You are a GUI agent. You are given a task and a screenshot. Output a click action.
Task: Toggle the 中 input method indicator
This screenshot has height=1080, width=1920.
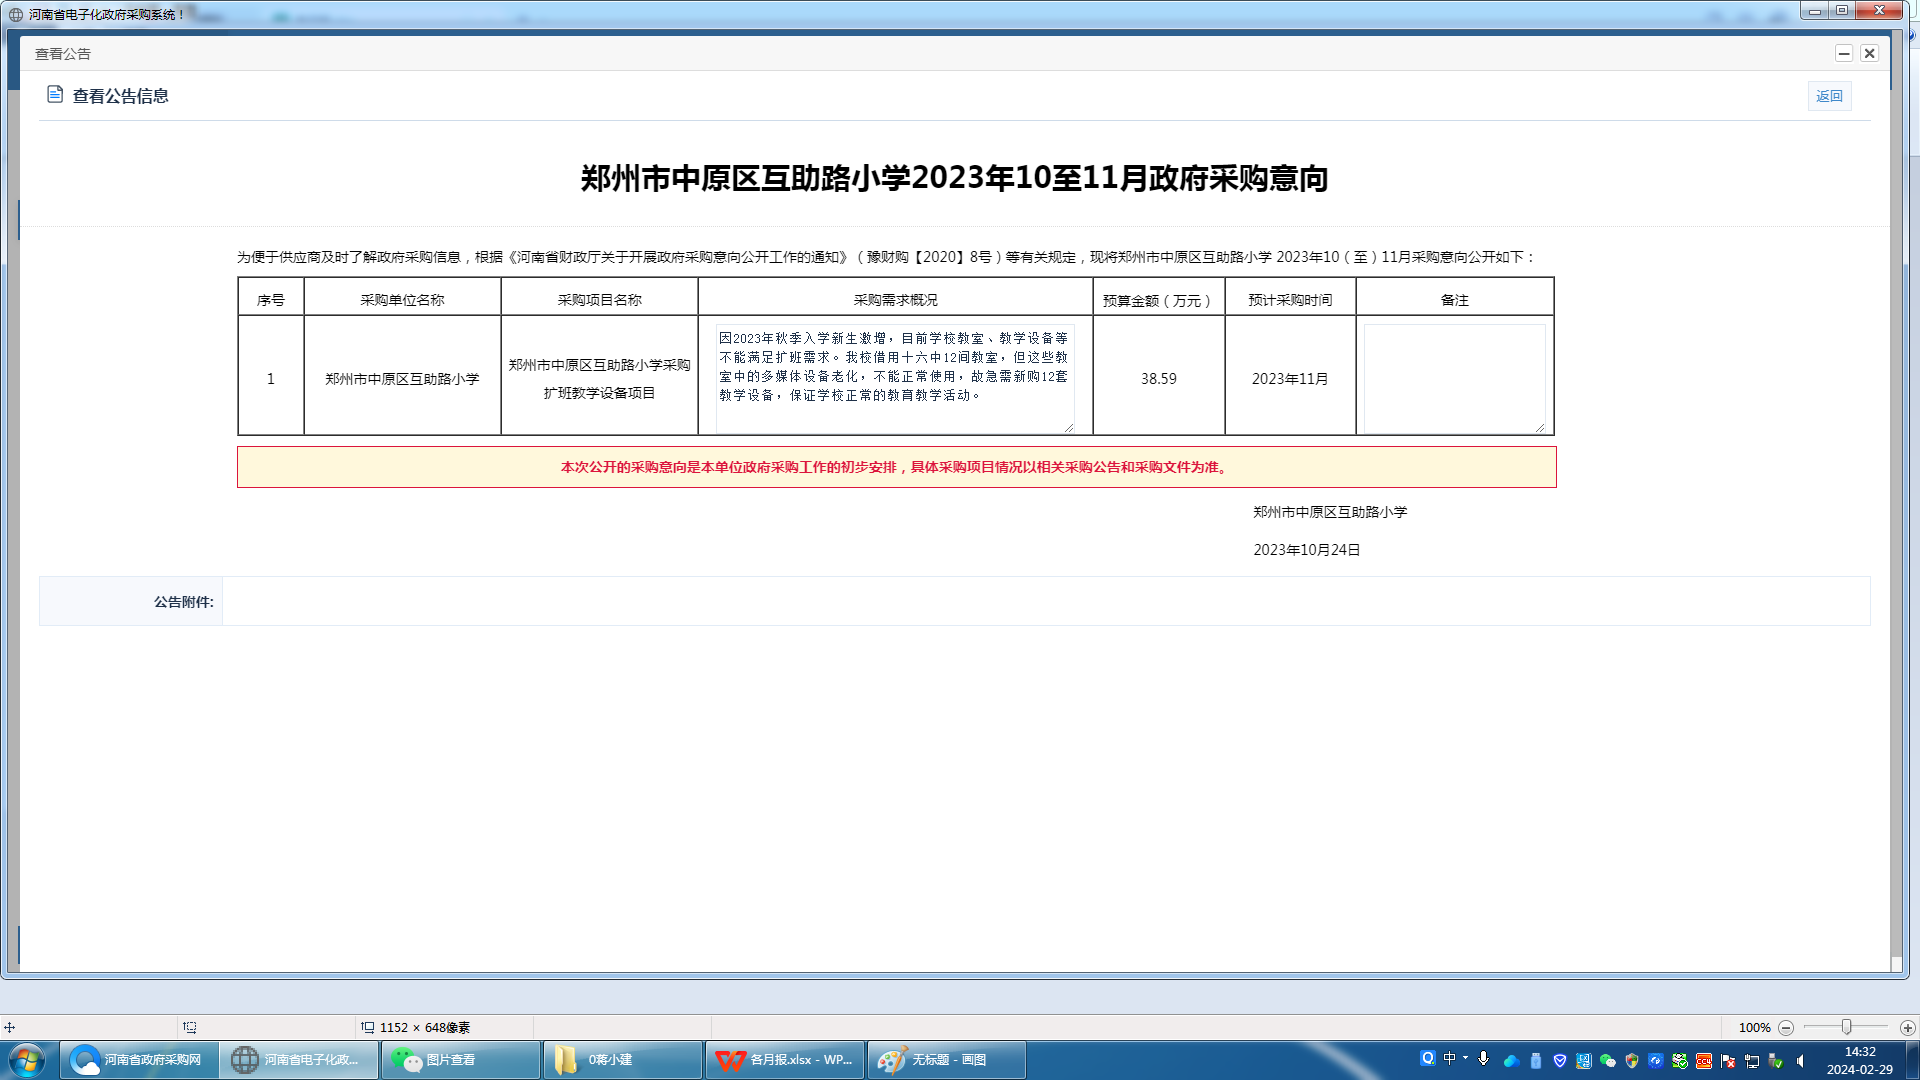click(1449, 1058)
